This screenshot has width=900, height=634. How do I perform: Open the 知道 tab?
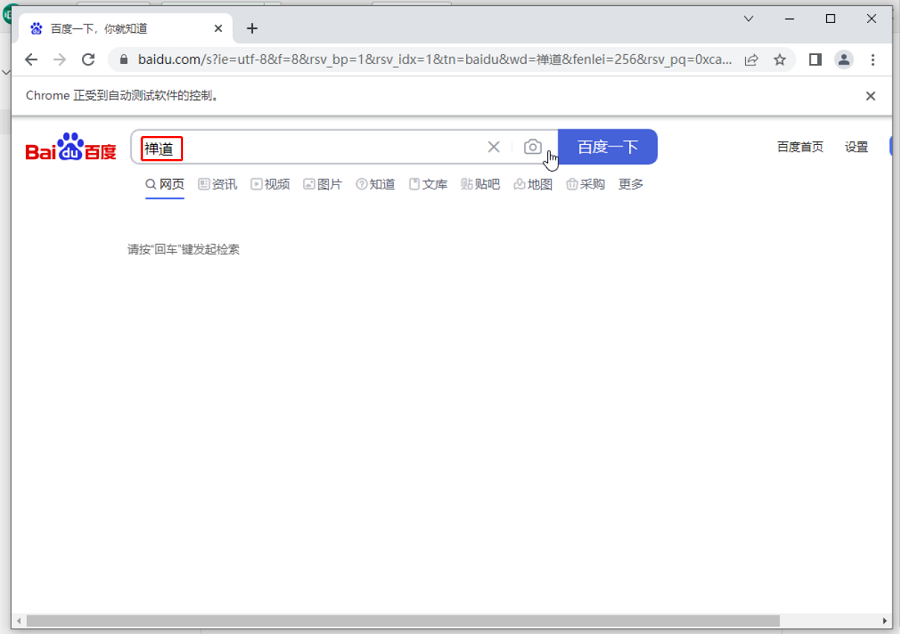pos(375,184)
